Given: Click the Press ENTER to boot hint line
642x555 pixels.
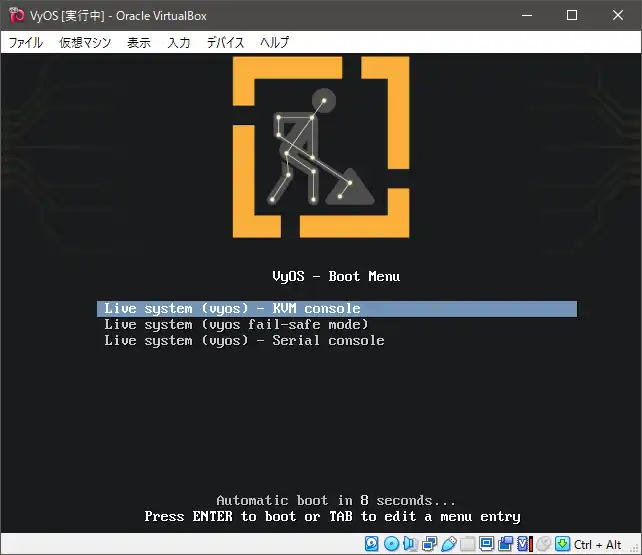Looking at the screenshot, I should (332, 517).
